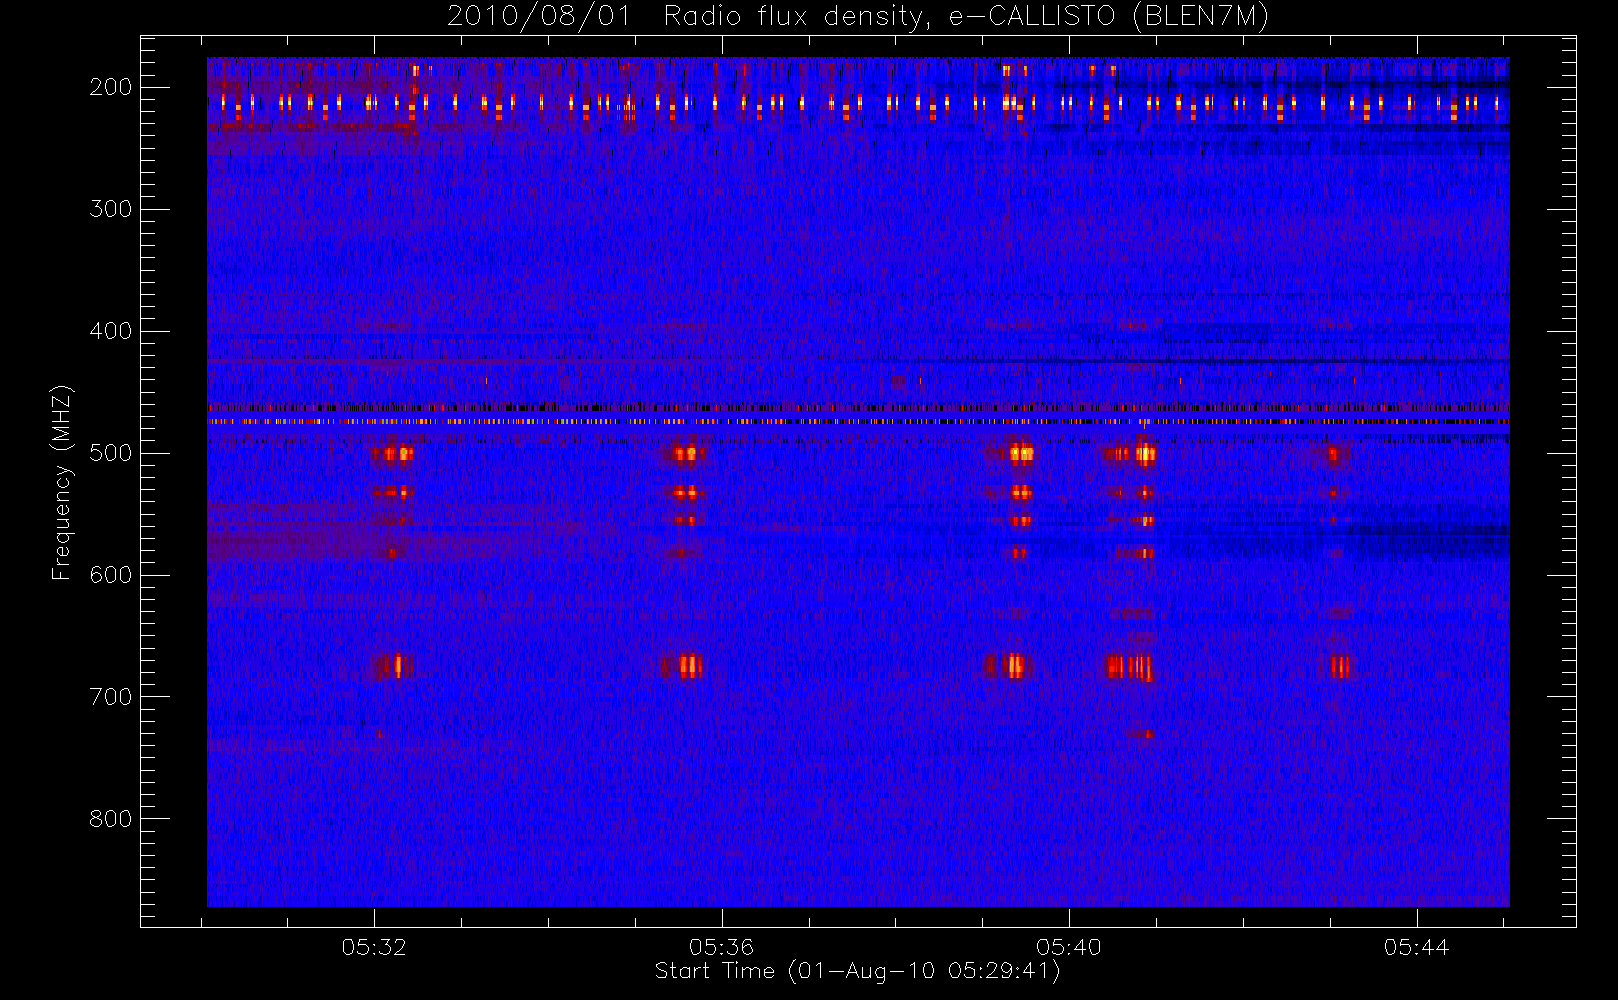
Task: Click the 05:44 time tick label
Action: click(1416, 947)
